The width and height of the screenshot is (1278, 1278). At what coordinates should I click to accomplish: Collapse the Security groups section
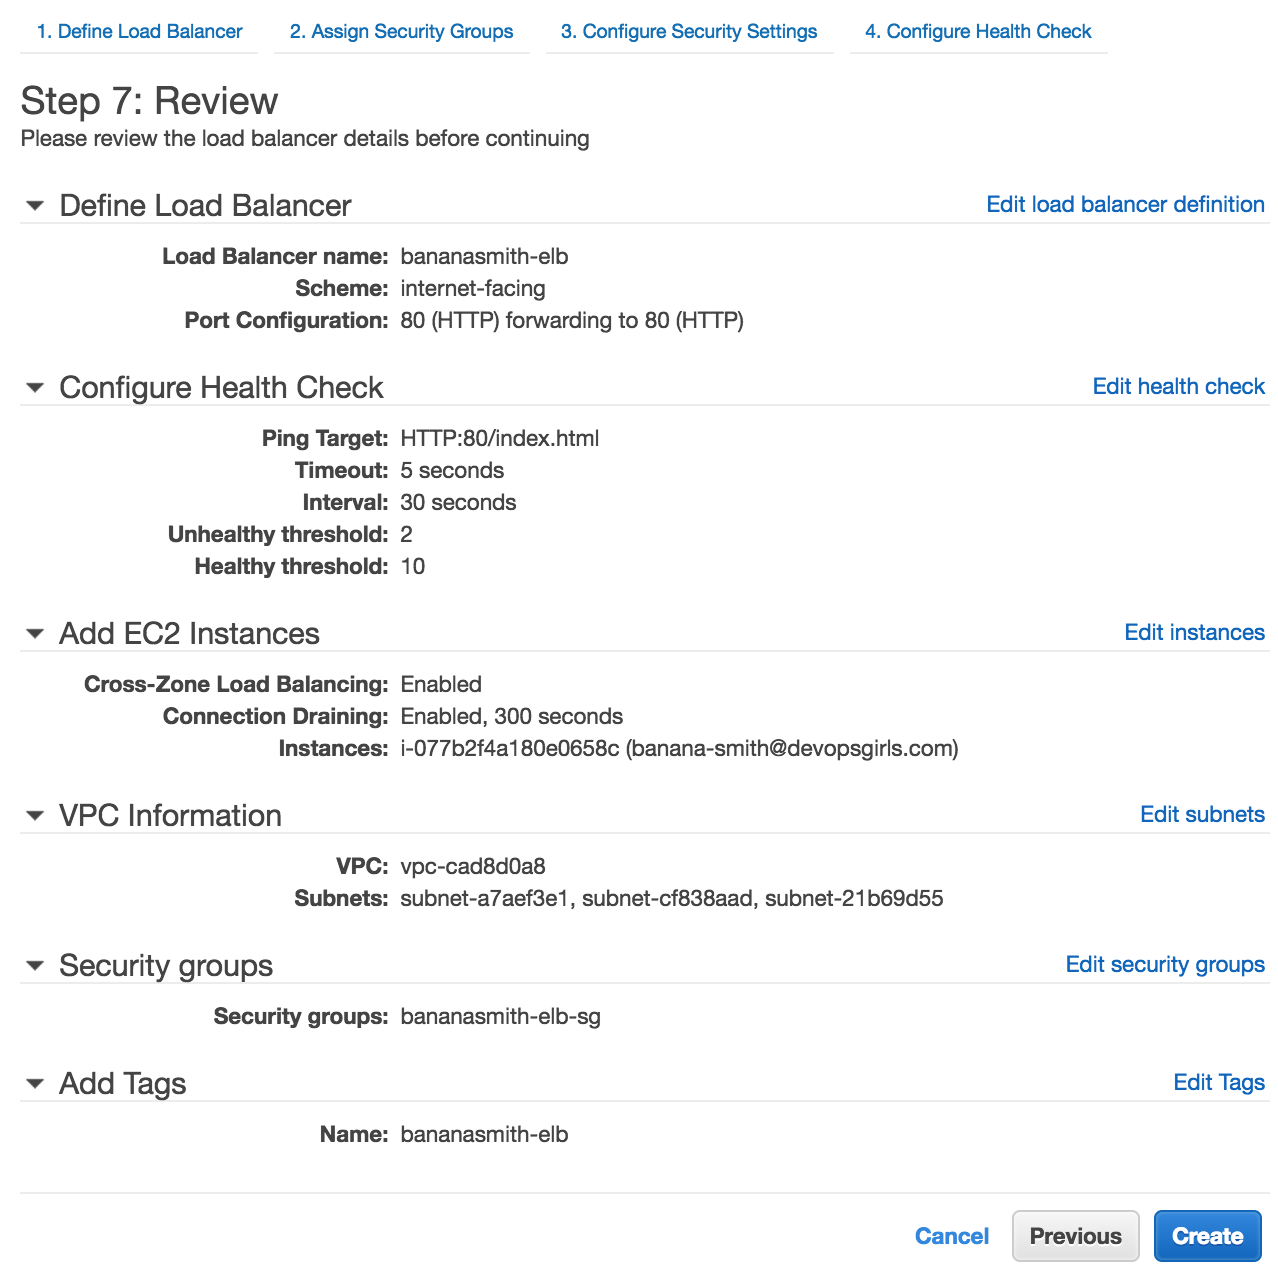pos(35,966)
